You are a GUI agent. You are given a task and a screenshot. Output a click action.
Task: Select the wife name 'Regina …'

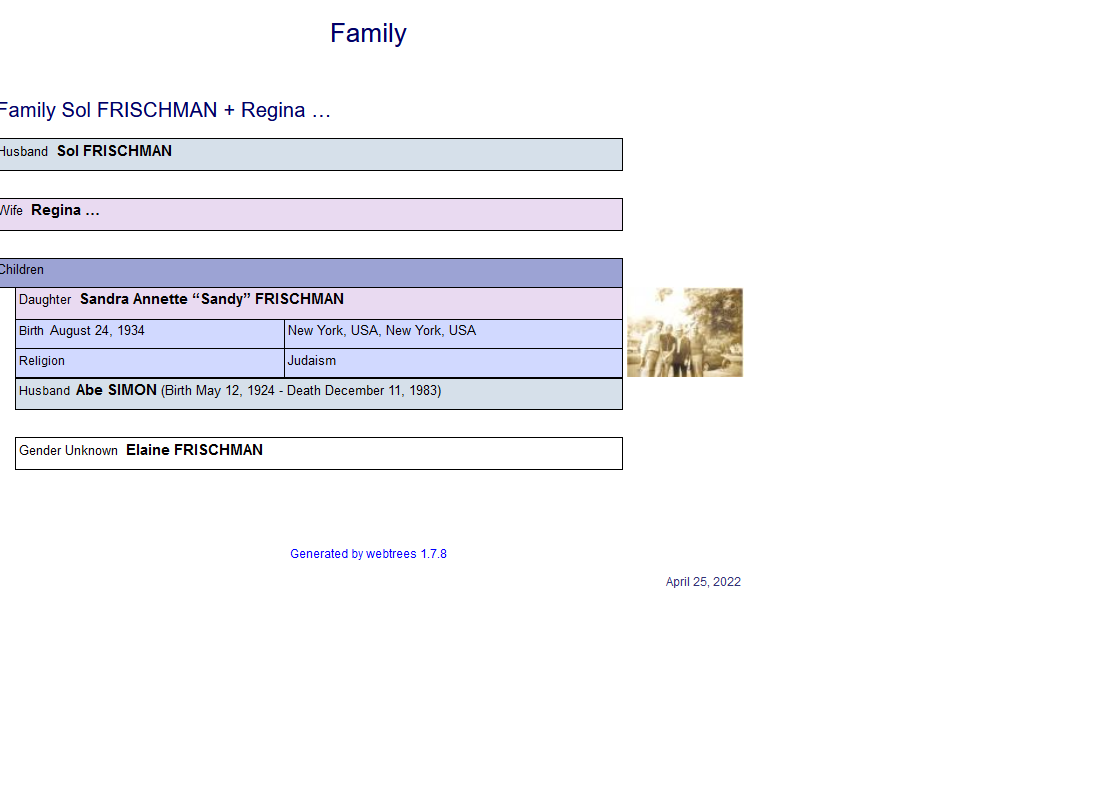[65, 211]
